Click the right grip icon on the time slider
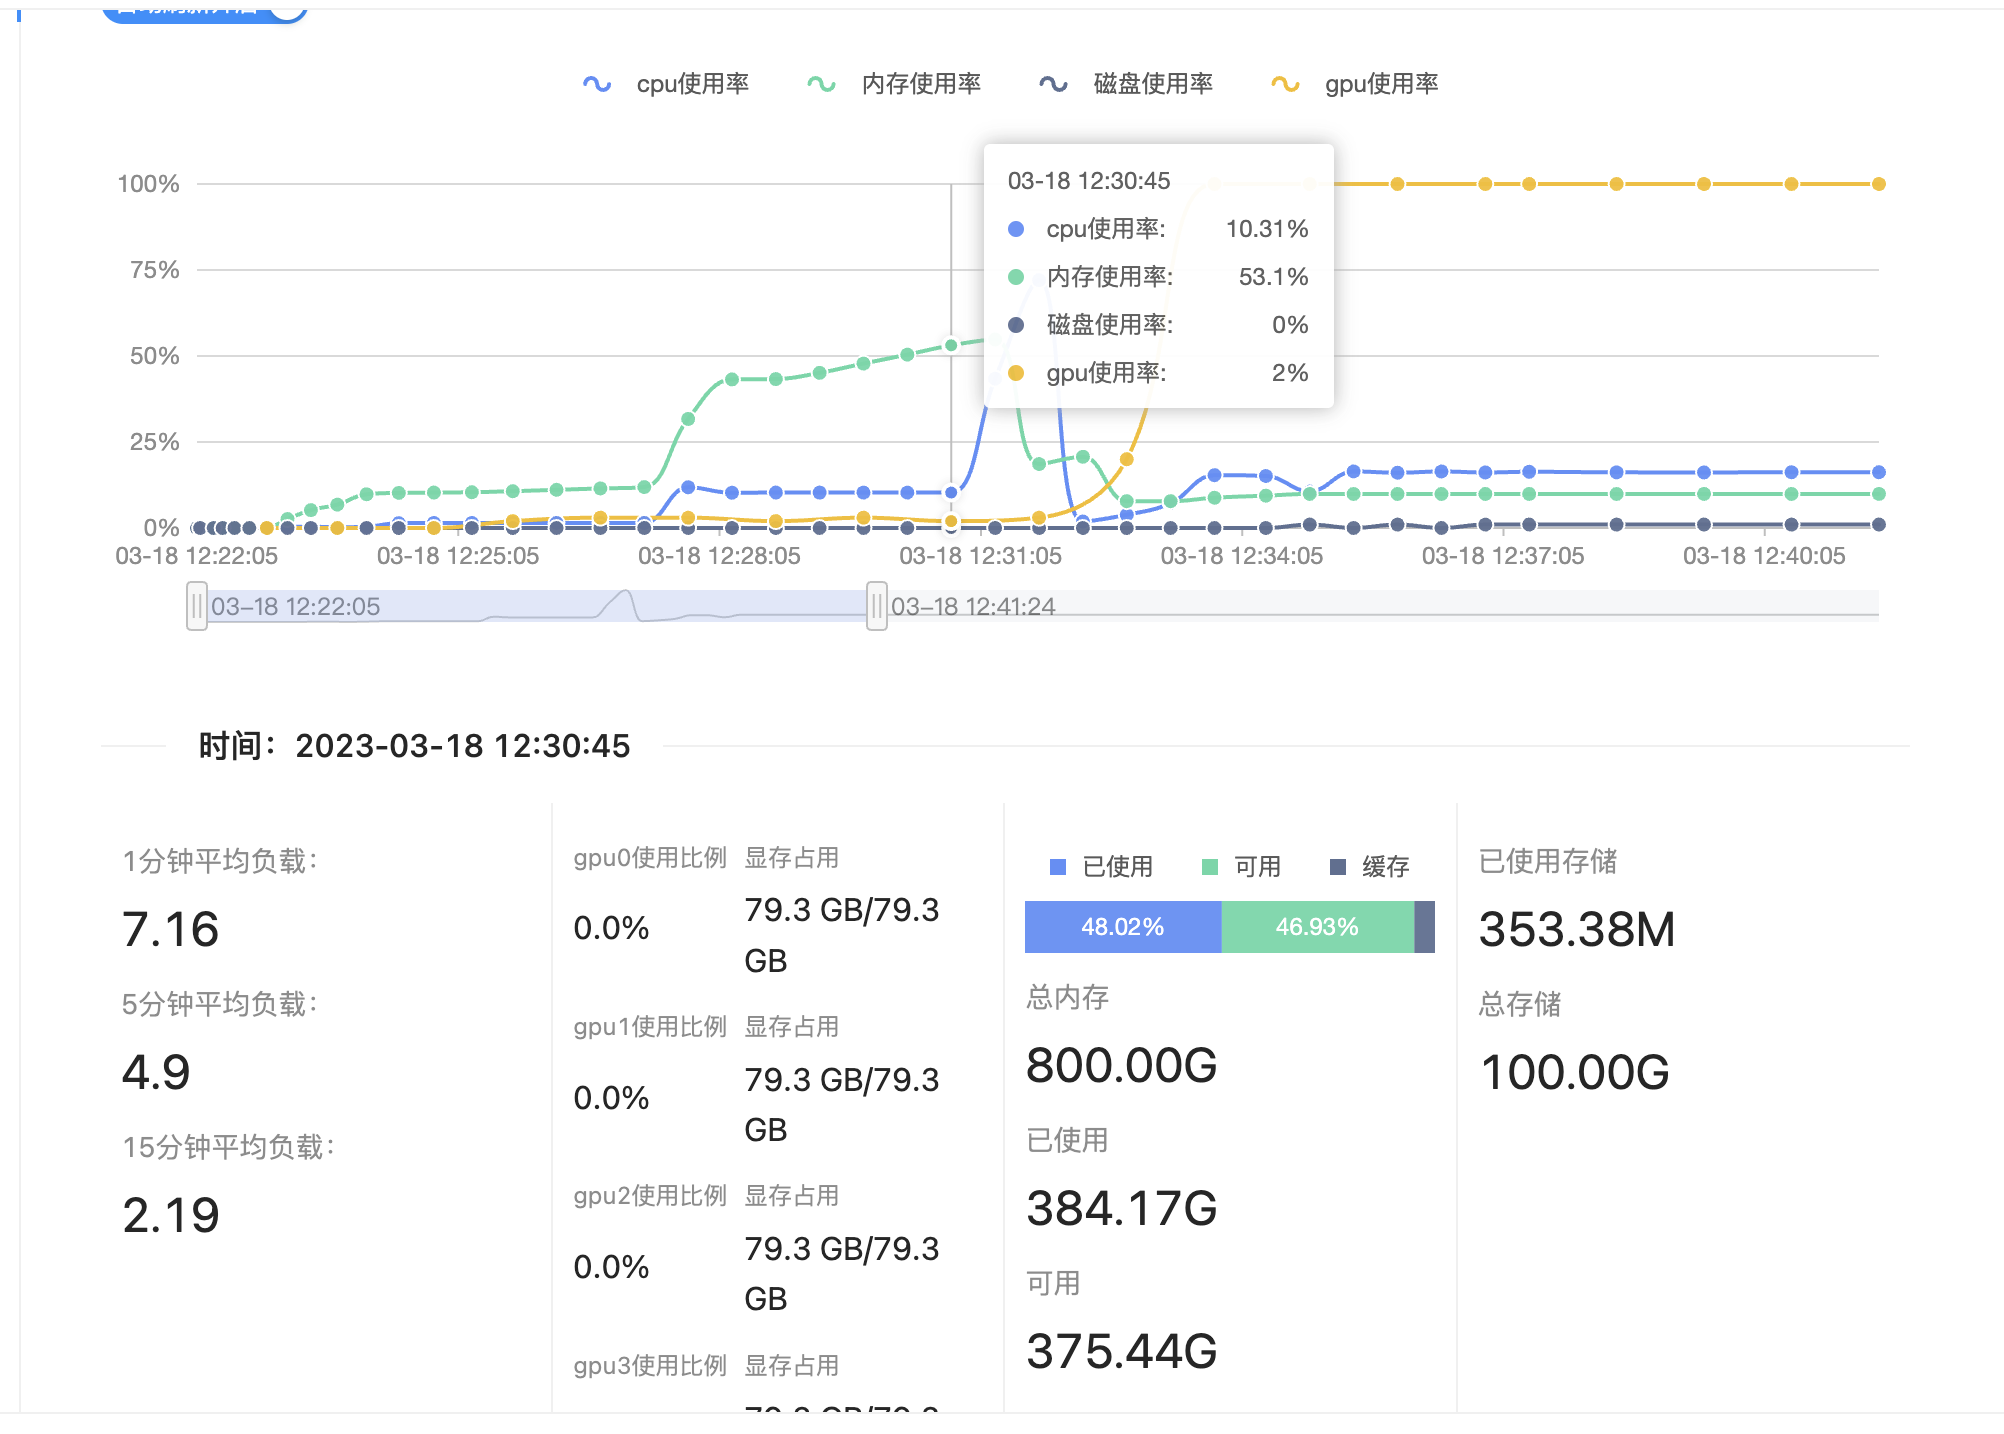Image resolution: width=2004 pixels, height=1434 pixels. tap(877, 605)
